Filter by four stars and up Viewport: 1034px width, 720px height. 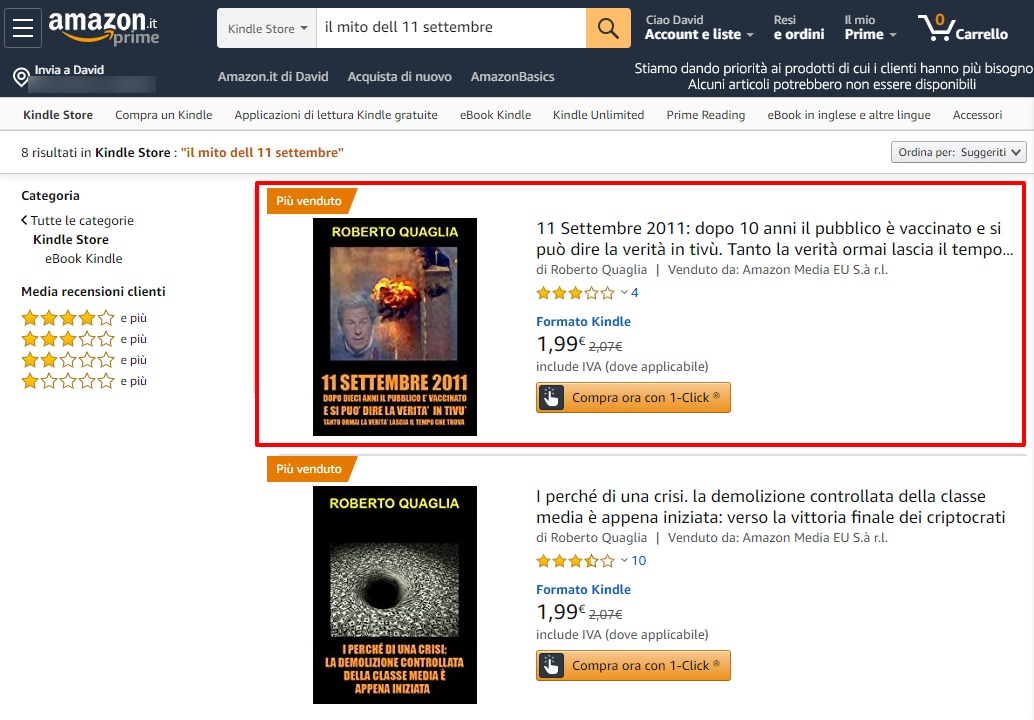click(x=84, y=318)
